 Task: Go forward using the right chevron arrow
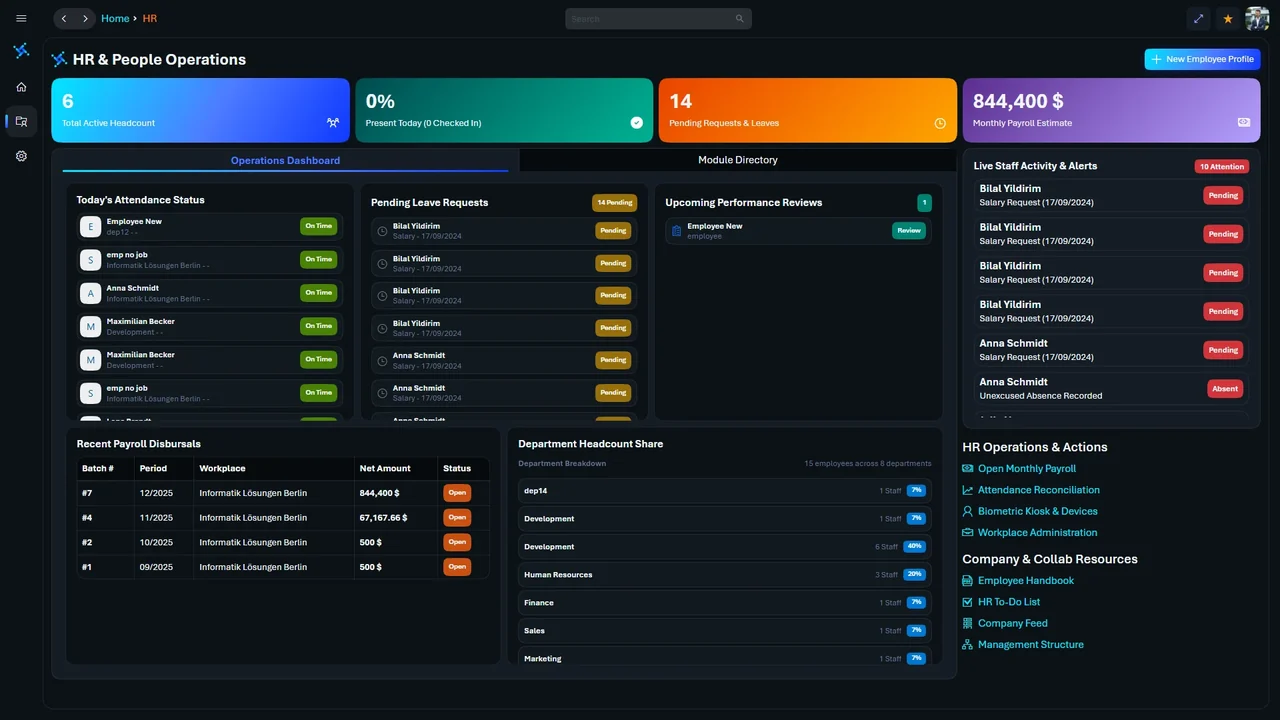coord(86,19)
